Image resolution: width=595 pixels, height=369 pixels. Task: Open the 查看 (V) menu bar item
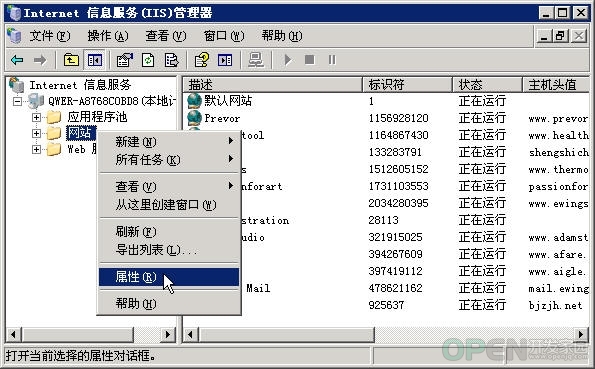click(x=166, y=36)
